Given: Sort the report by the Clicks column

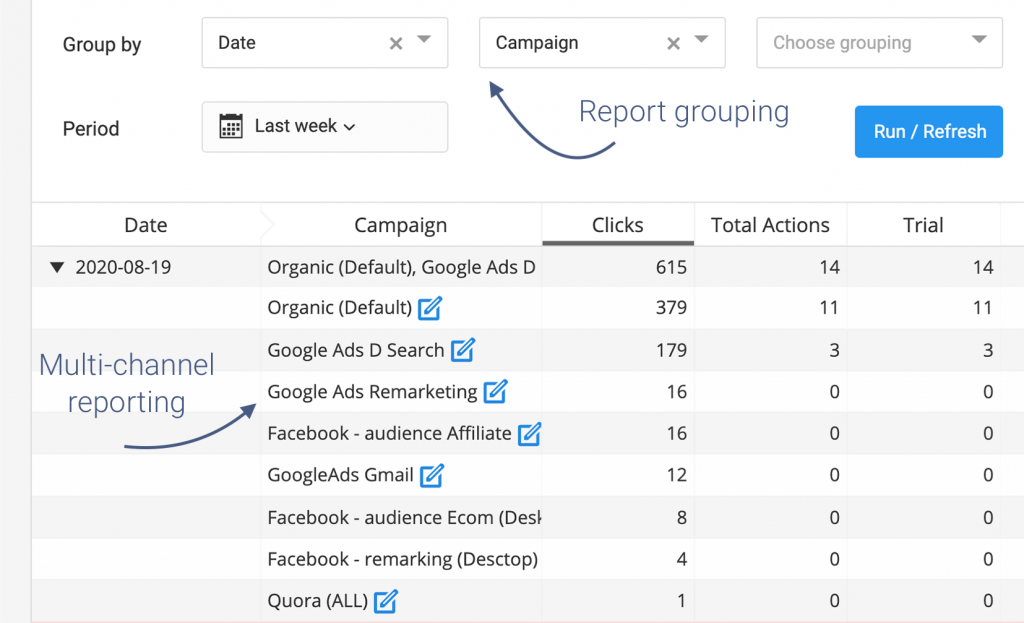Looking at the screenshot, I should coord(617,224).
